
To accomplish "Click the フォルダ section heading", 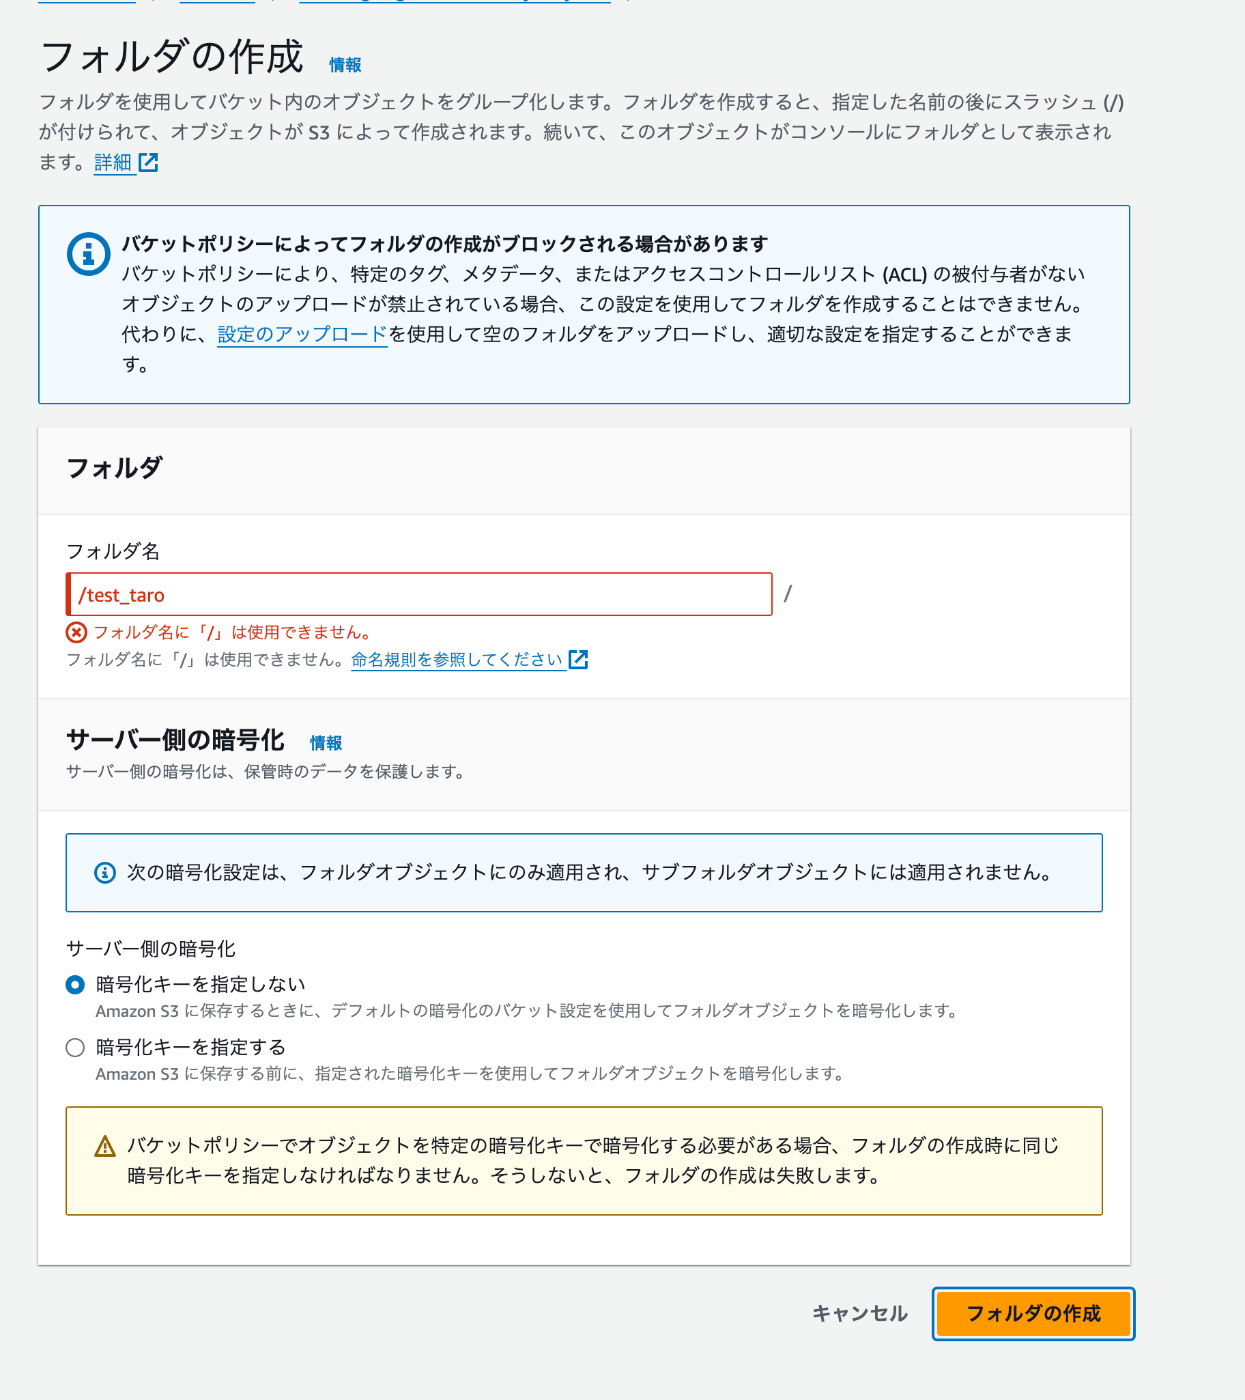I will 114,468.
